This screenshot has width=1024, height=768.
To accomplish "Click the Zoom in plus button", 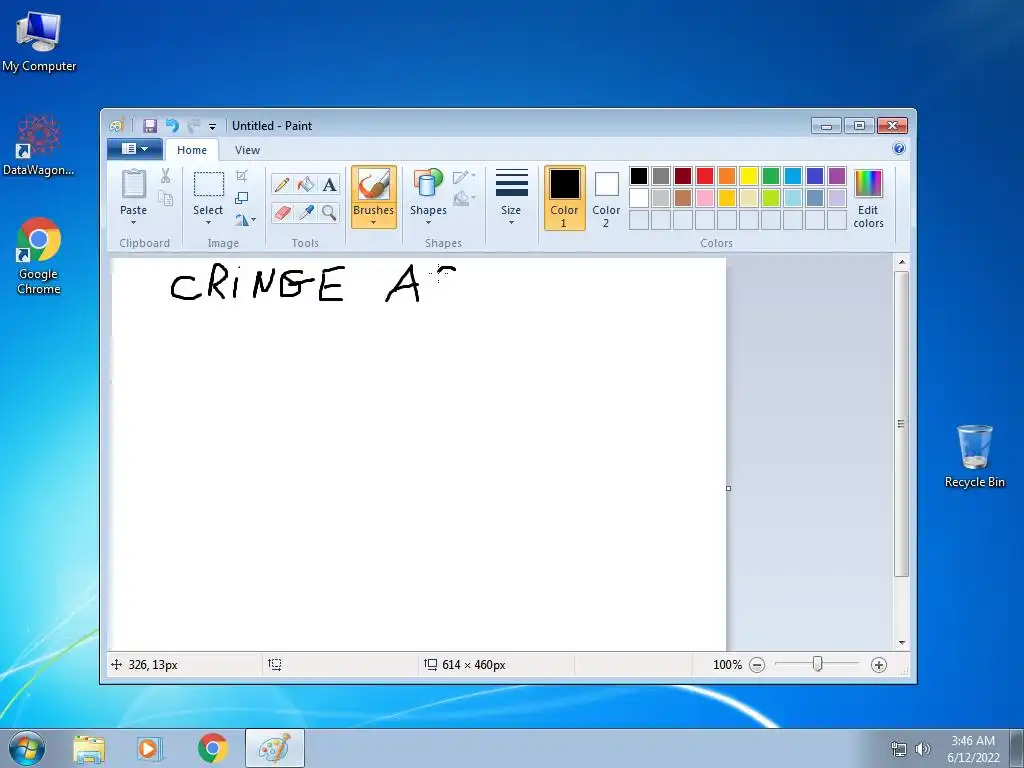I will click(879, 665).
